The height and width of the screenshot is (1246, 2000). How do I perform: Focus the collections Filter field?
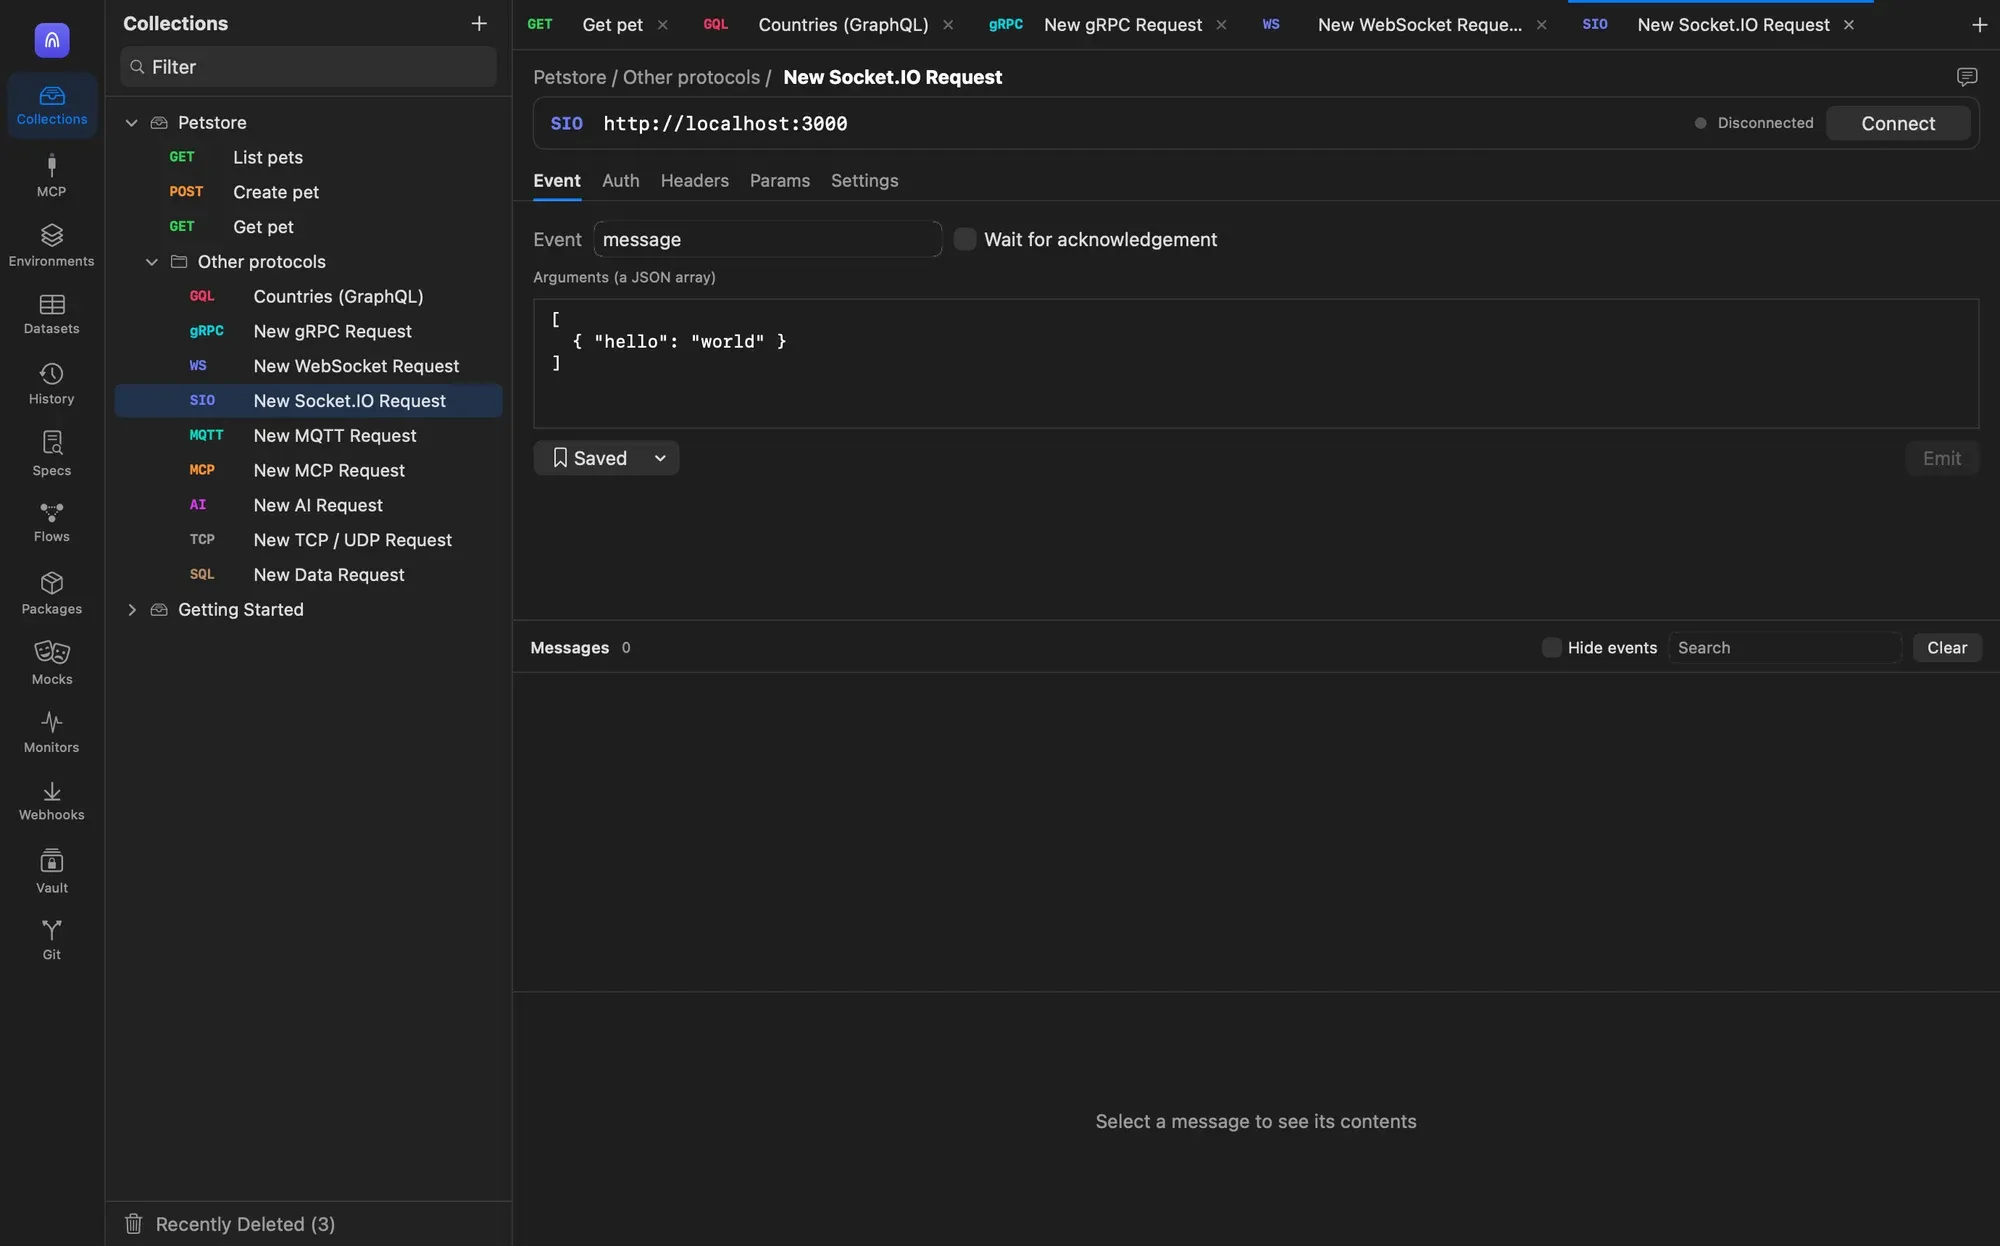[308, 67]
